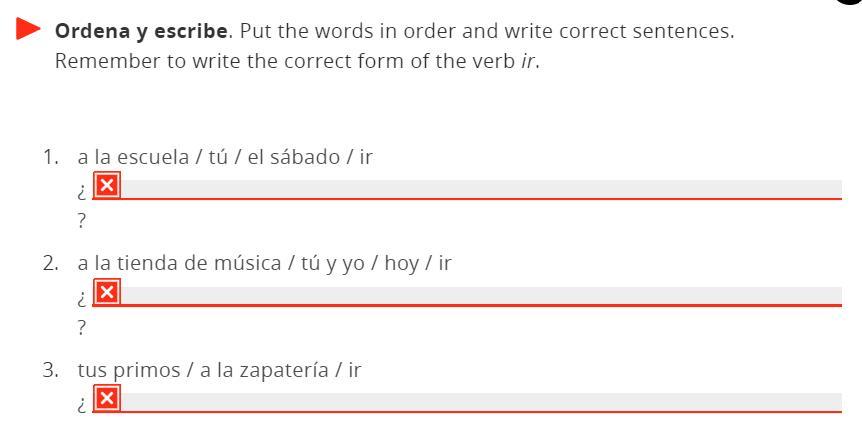Click the prompt 'tus primos / a la zapatería / ir'

tap(219, 370)
